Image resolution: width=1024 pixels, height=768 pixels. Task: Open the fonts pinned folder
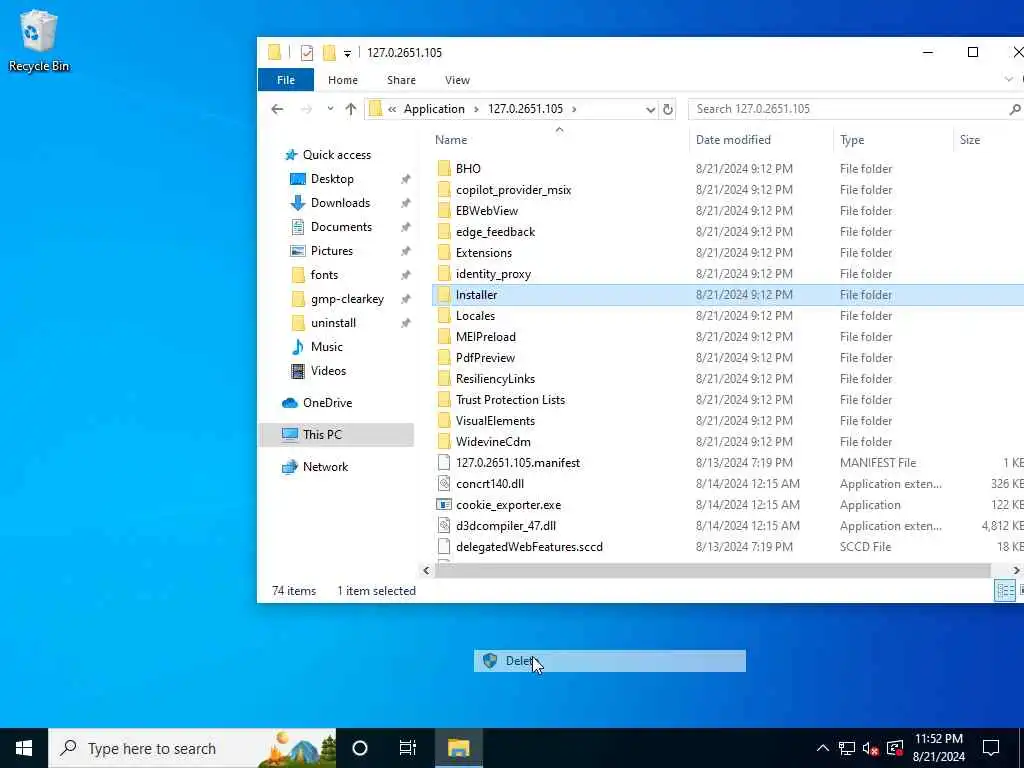[x=324, y=275]
